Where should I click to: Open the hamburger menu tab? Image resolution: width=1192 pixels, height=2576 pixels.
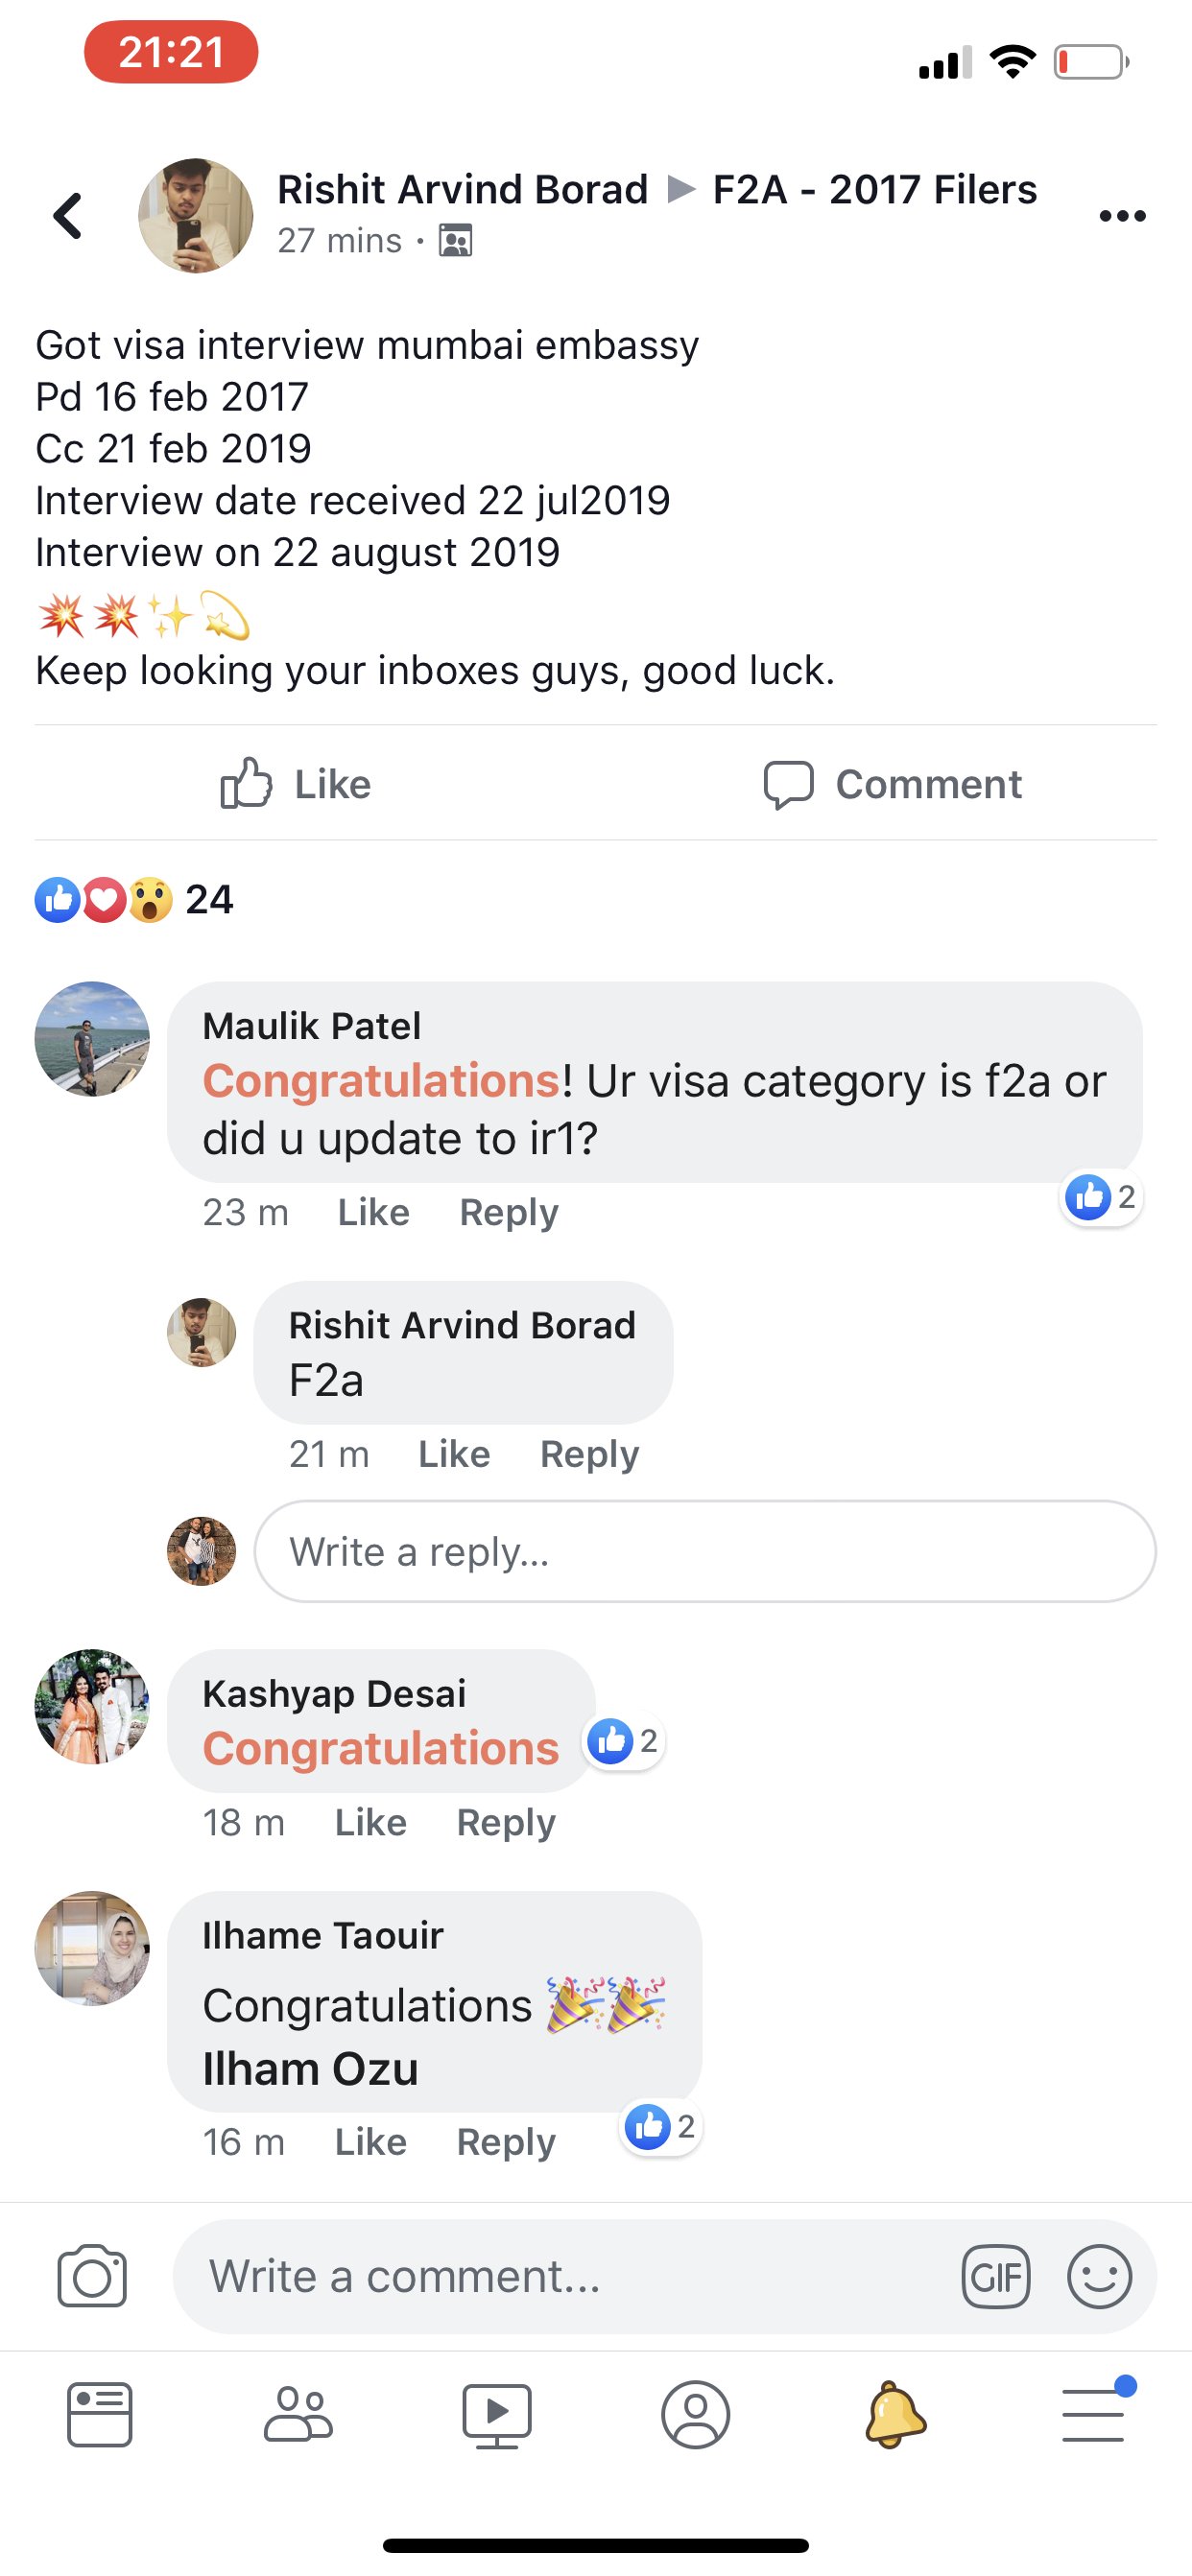pyautogui.click(x=1095, y=2414)
